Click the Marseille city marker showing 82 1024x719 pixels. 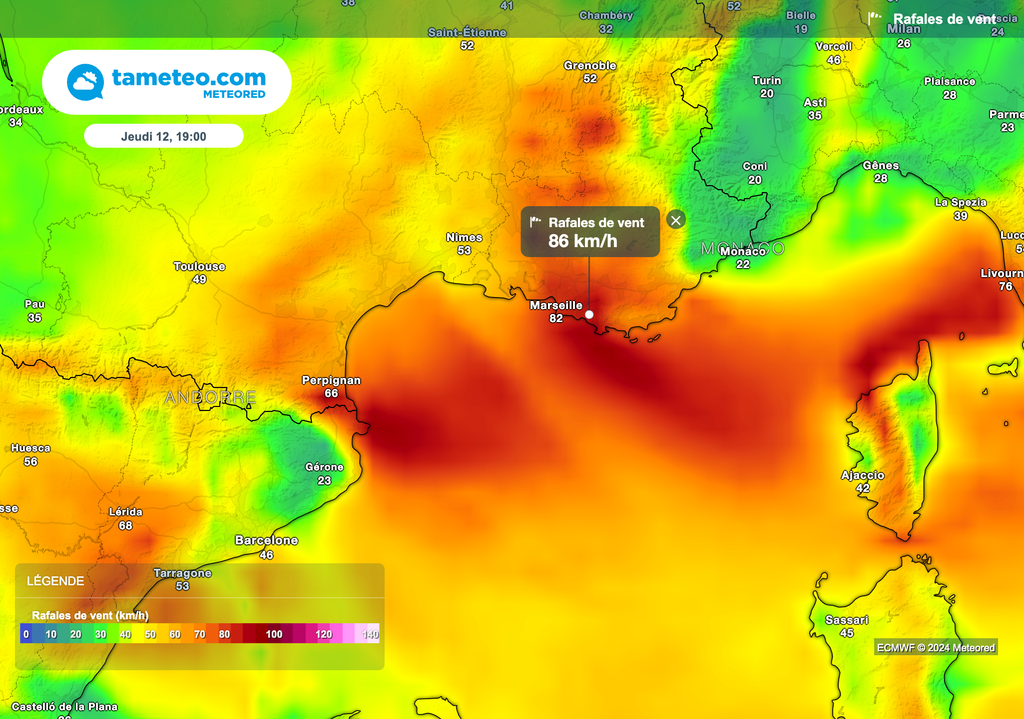pos(556,310)
